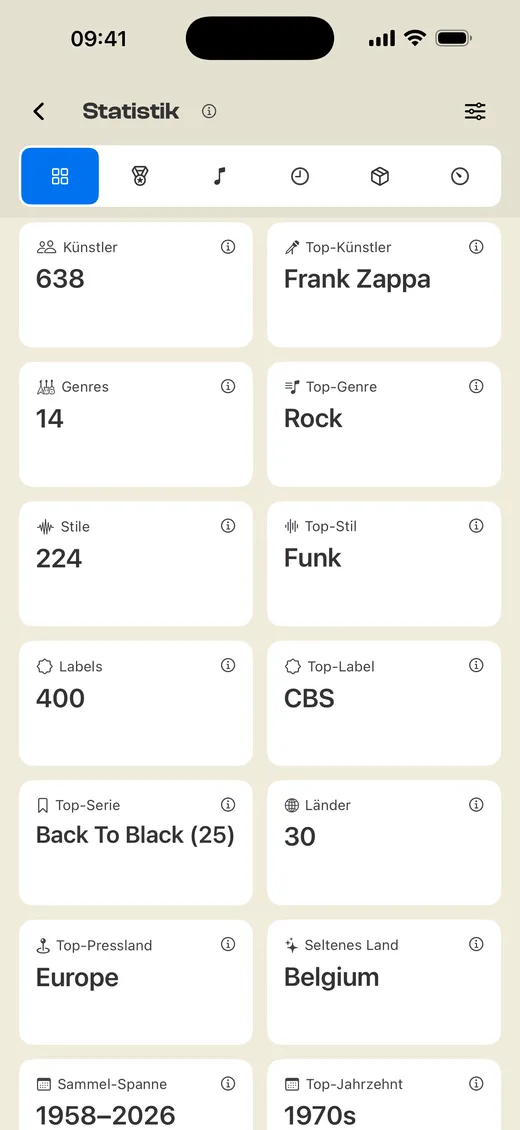
Task: Show info for the Labels card
Action: coord(228,666)
